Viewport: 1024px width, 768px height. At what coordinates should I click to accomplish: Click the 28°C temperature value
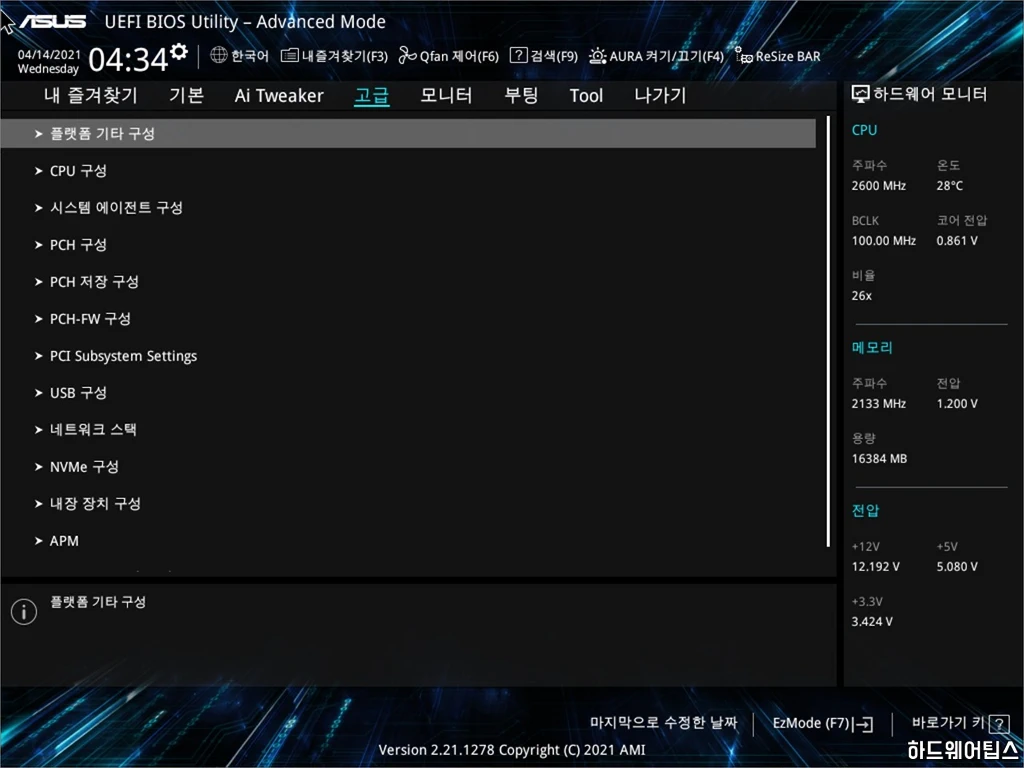(x=950, y=185)
